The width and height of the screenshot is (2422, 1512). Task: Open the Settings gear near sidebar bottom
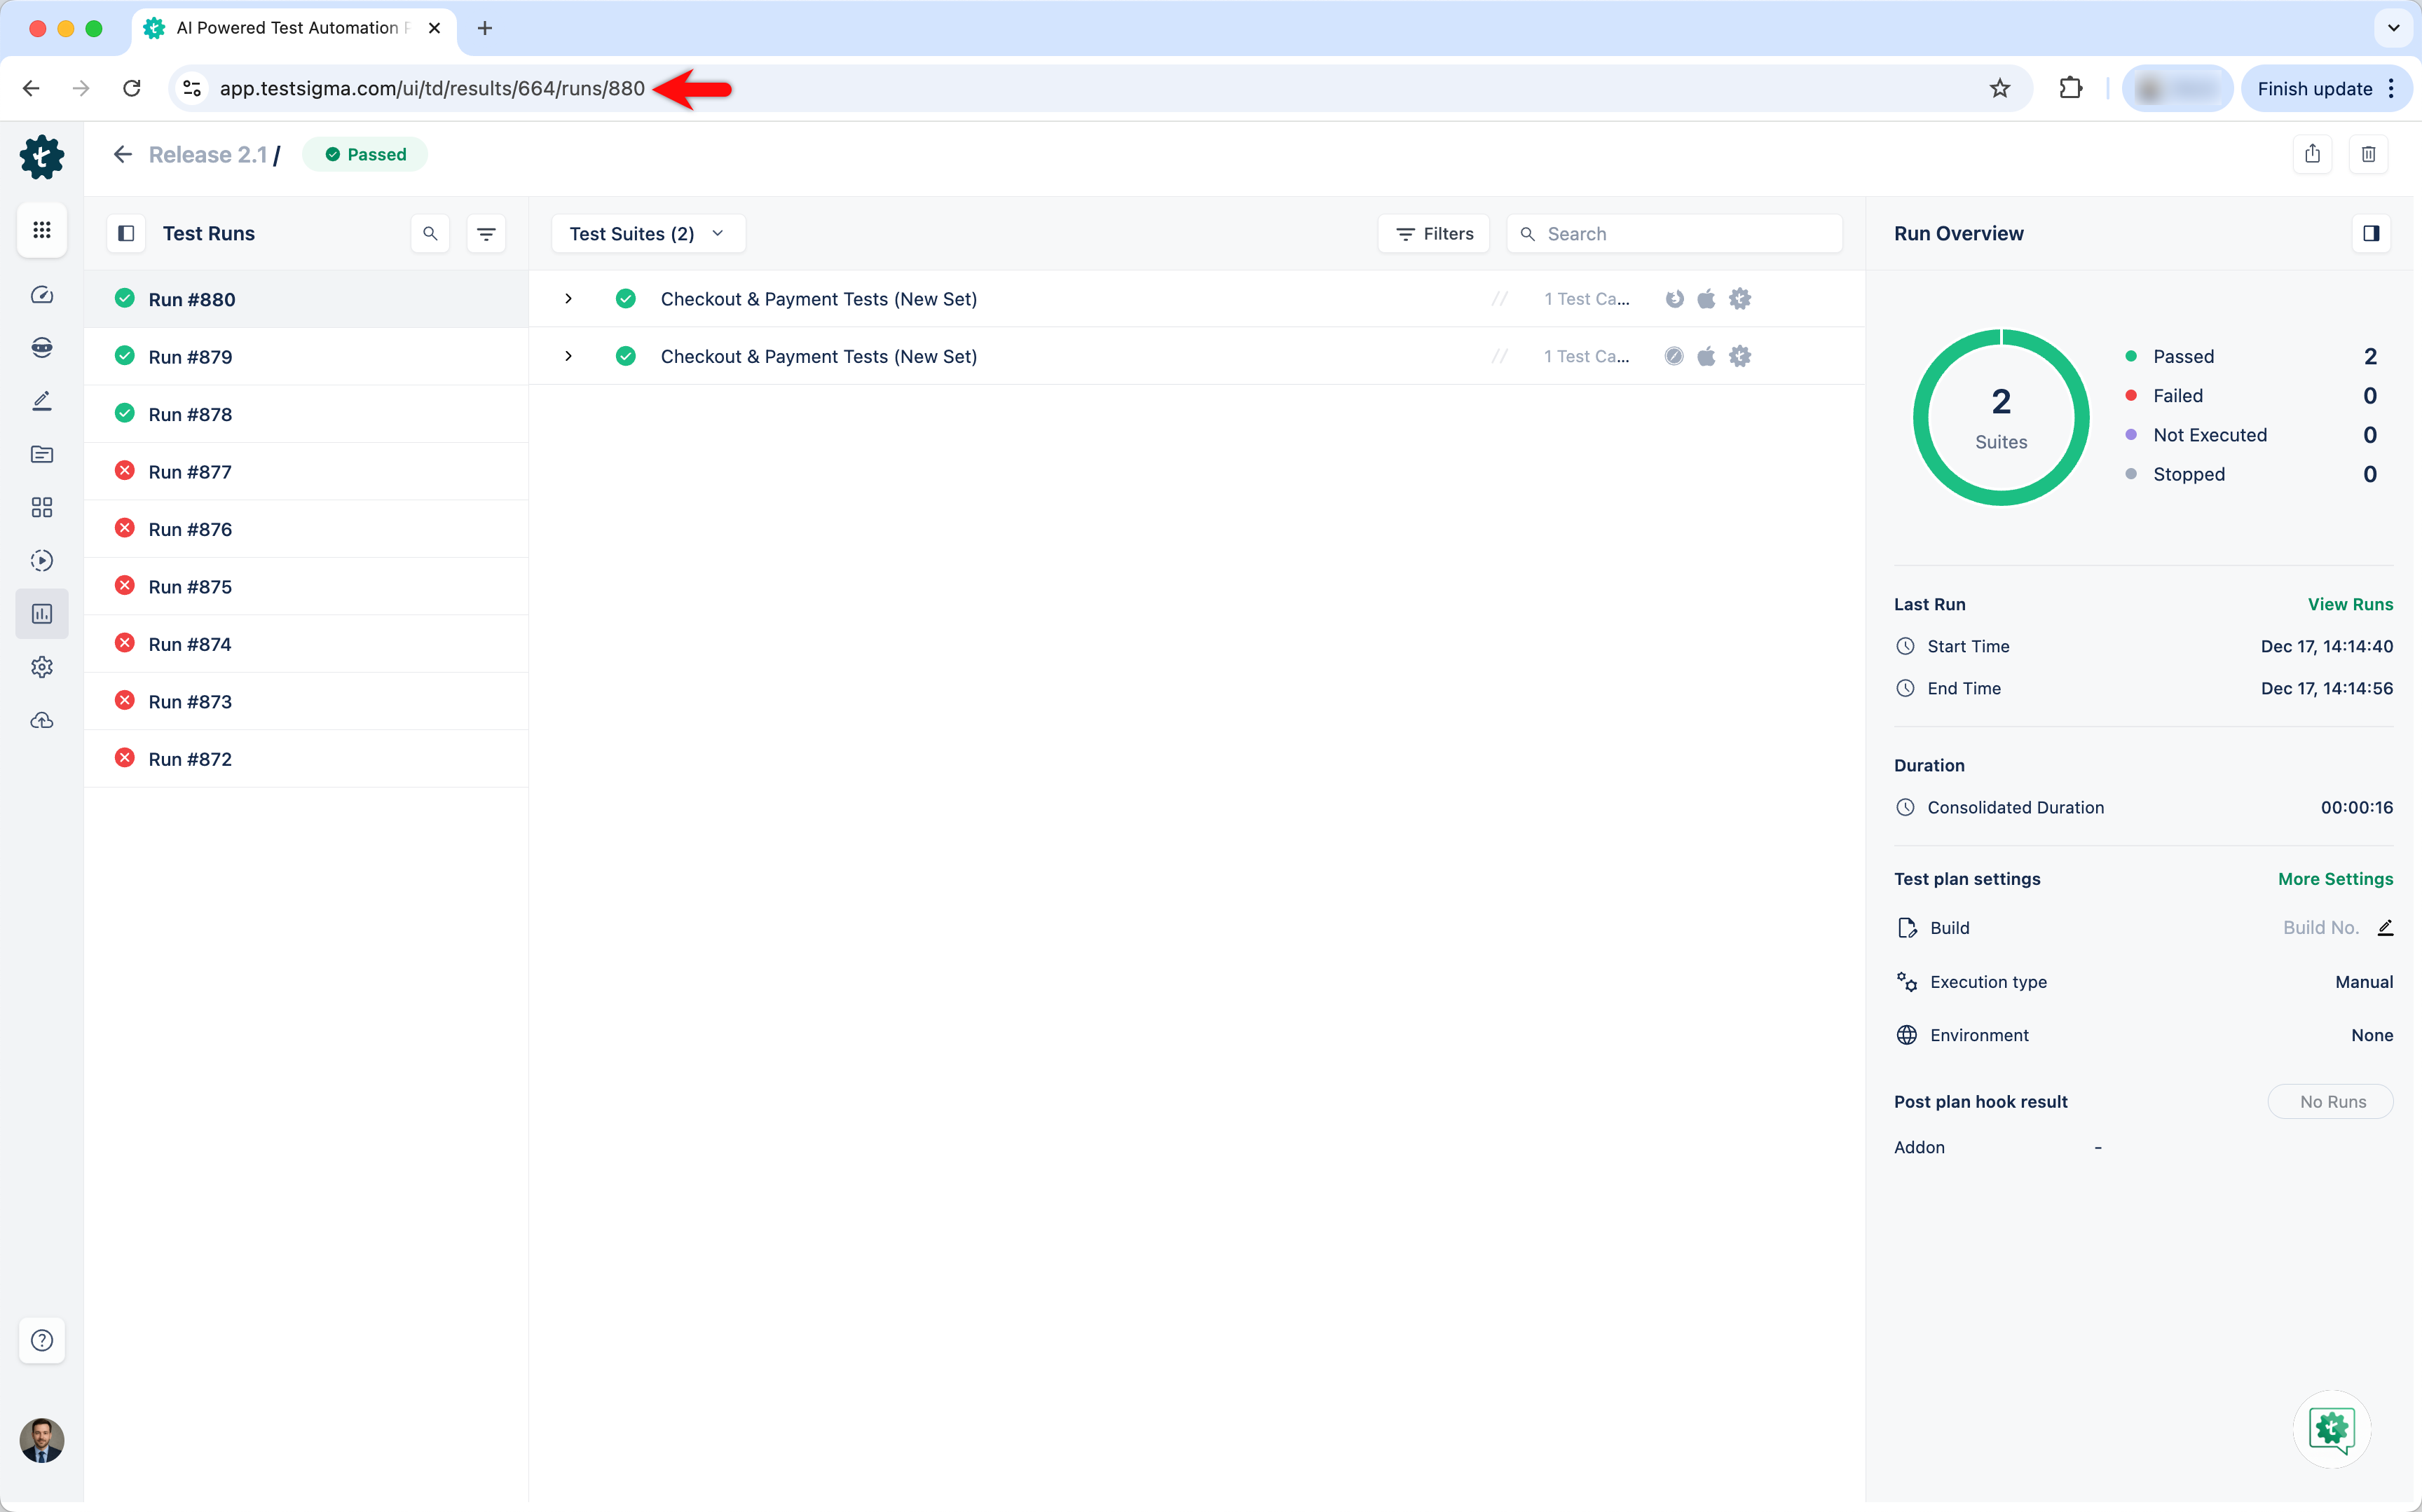42,667
